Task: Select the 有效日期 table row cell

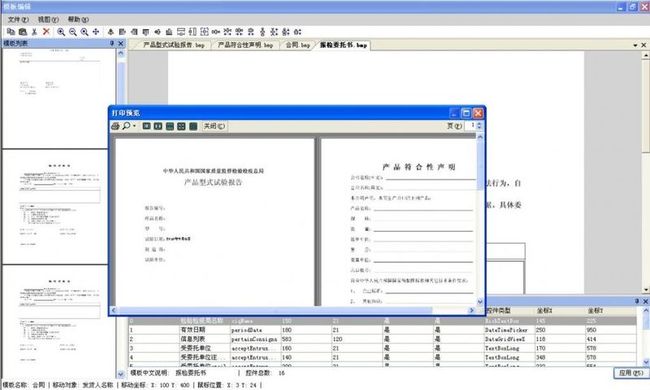Action: [204, 330]
